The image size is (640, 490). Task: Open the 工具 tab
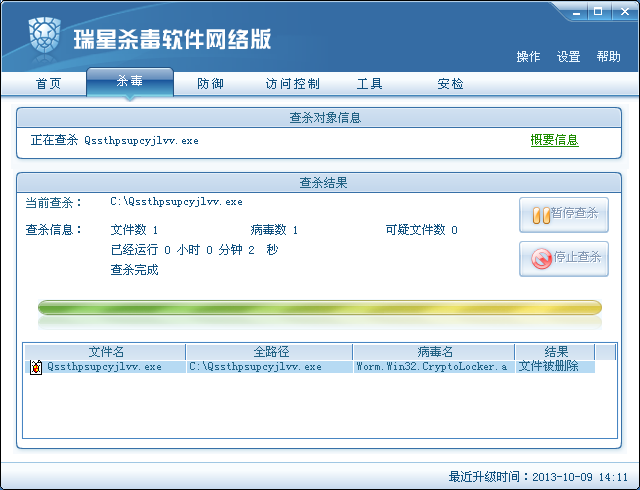click(370, 84)
